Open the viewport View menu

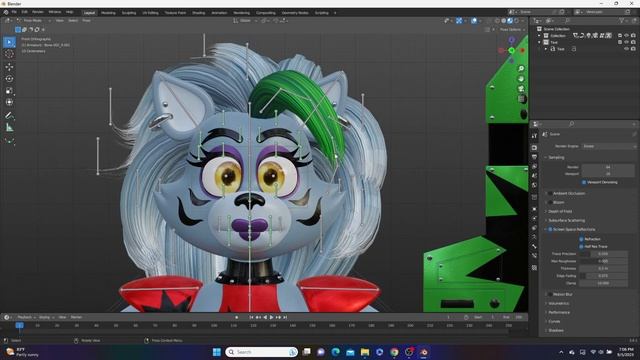click(x=60, y=20)
